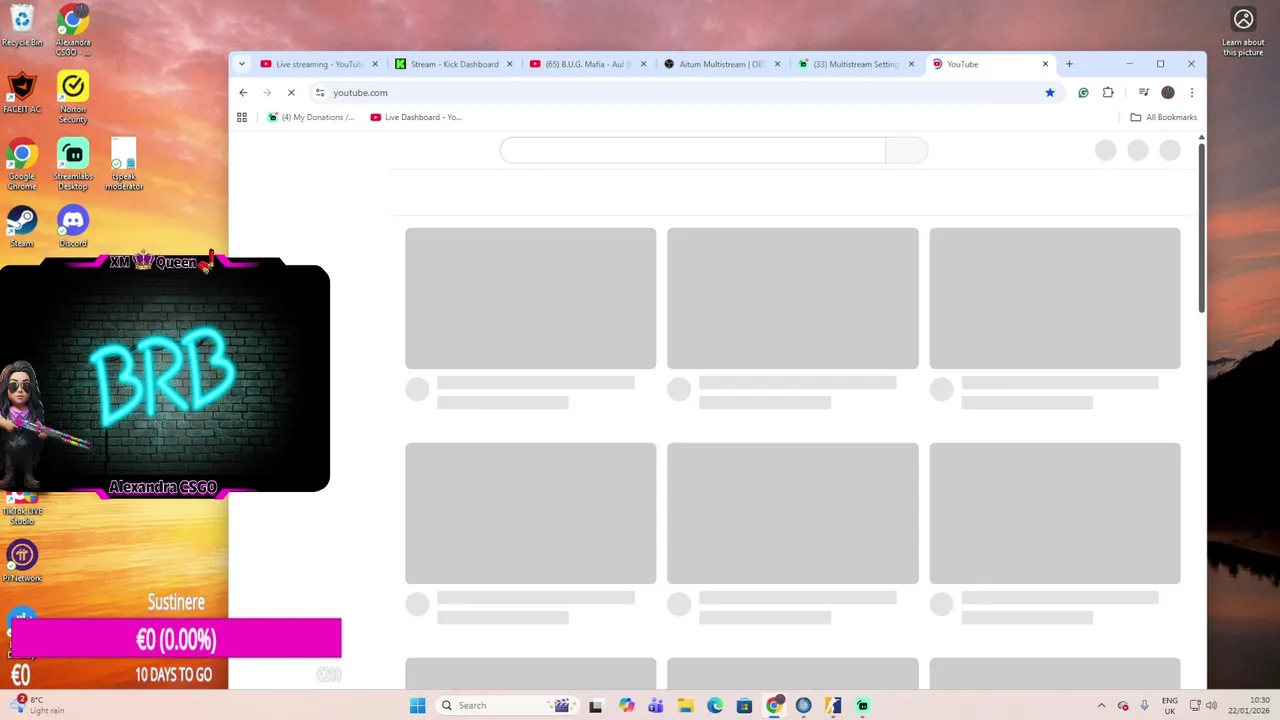Viewport: 1280px width, 720px height.
Task: Click the YouTube search box placeholder
Action: (692, 150)
